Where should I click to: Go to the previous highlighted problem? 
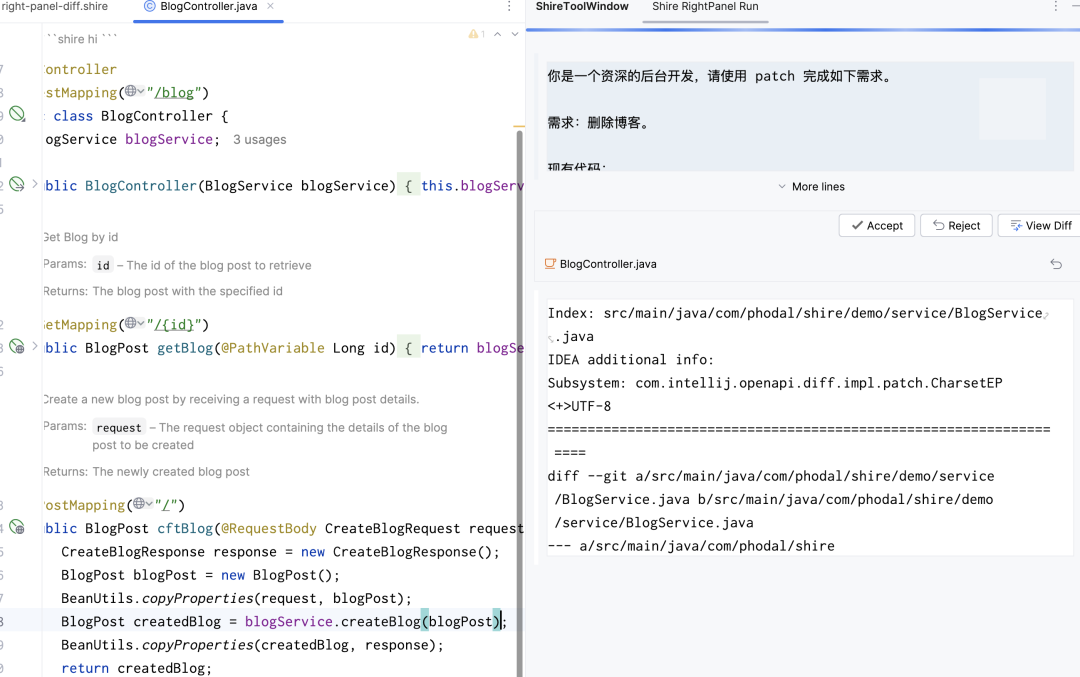497,34
